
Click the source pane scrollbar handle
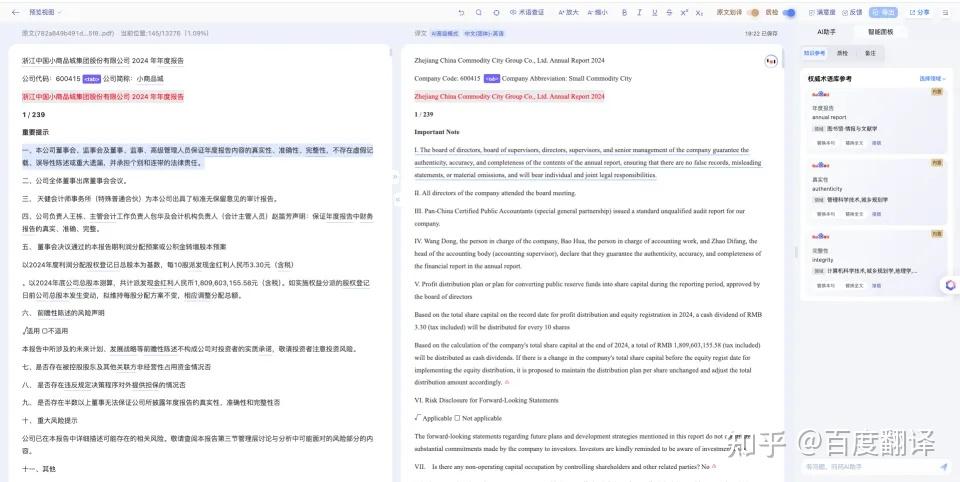[391, 52]
